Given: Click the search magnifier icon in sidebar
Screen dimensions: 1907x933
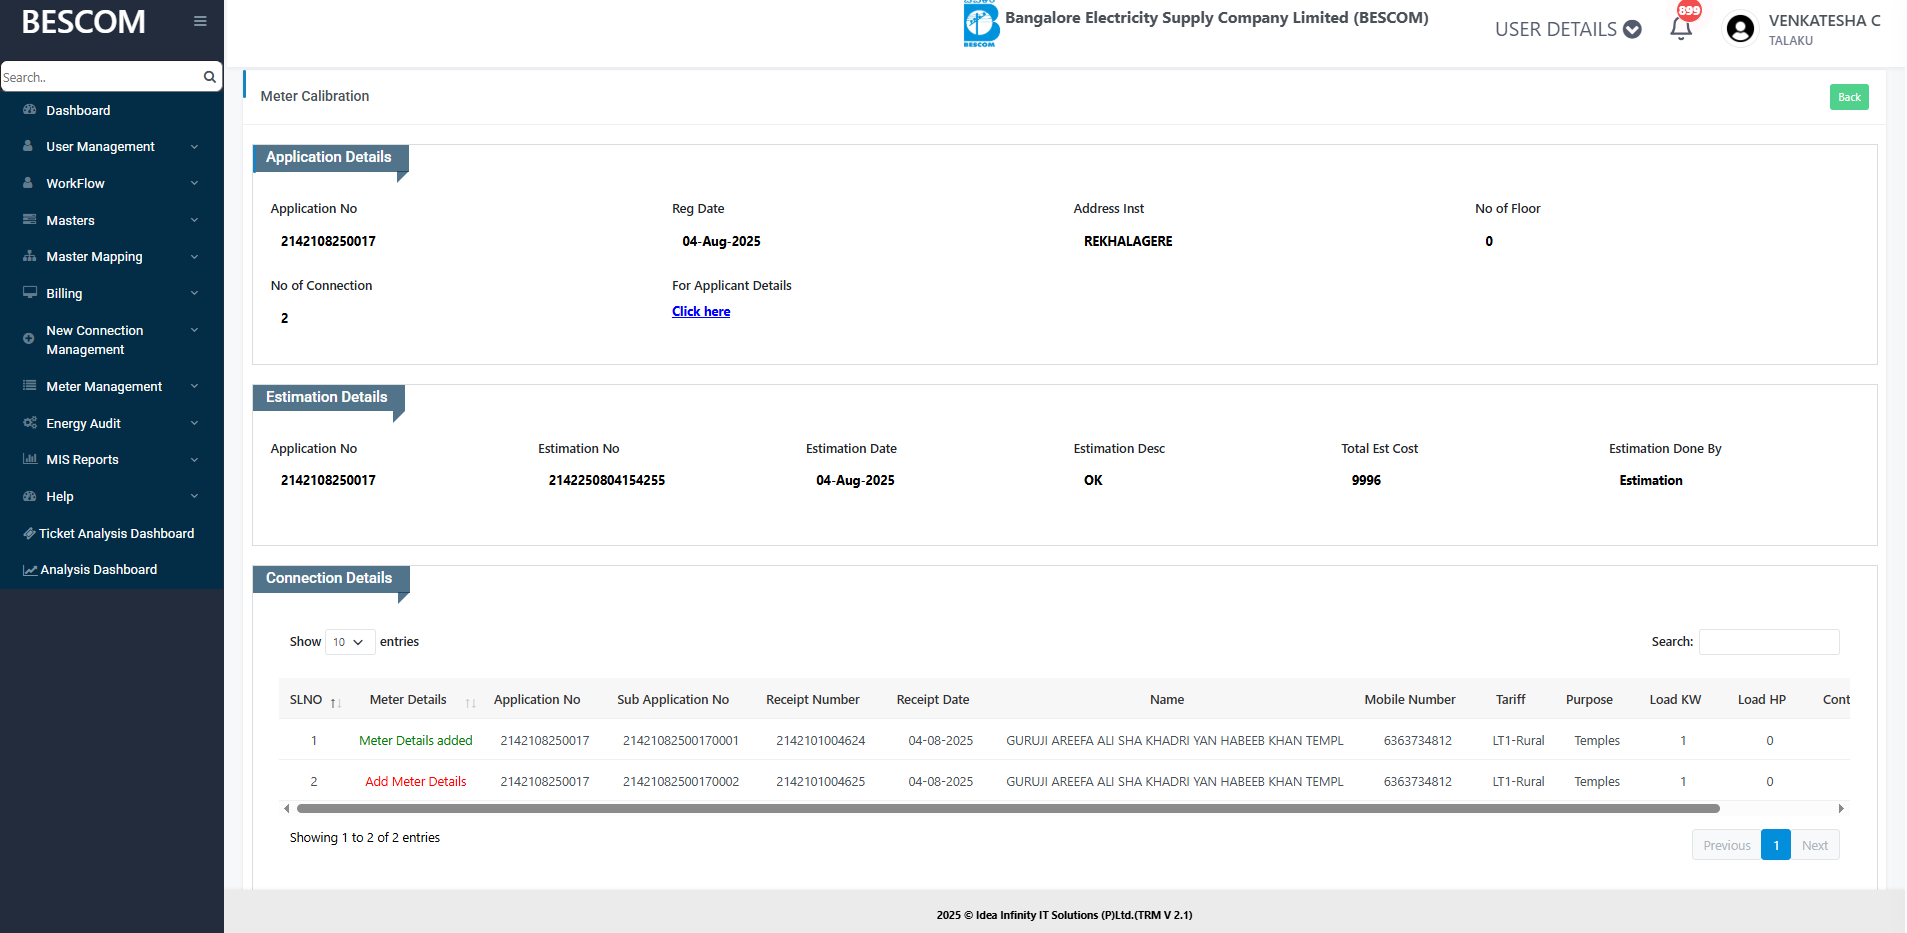Looking at the screenshot, I should [x=210, y=77].
